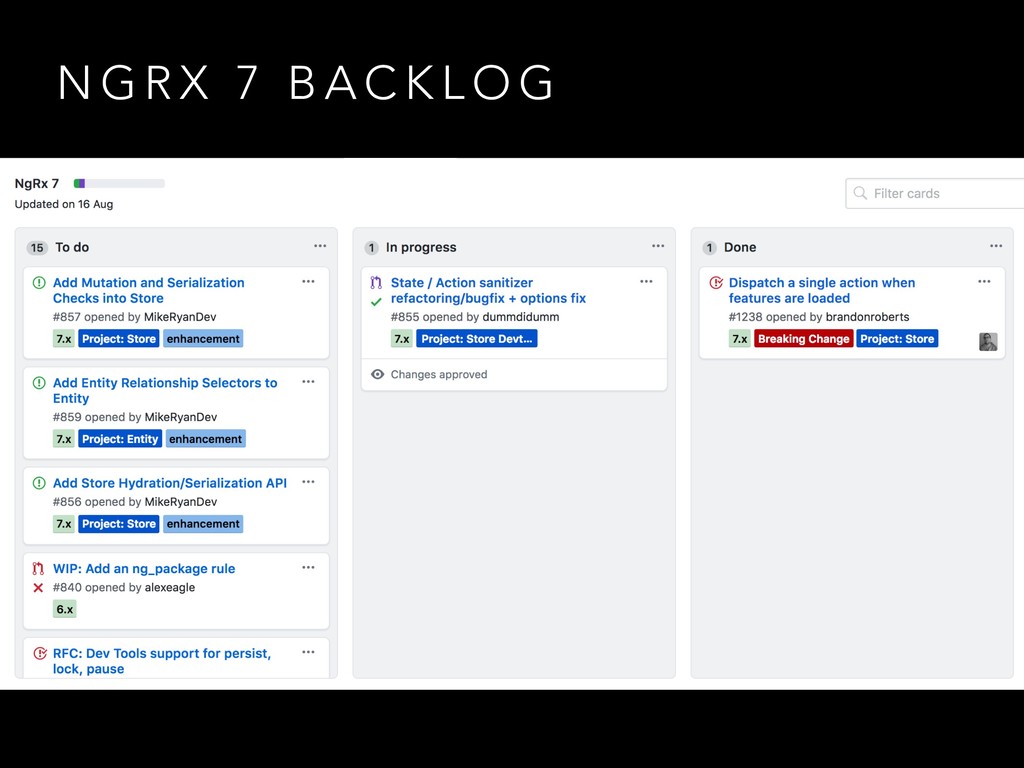The image size is (1024, 768).
Task: Click 7.x label on #855 card
Action: point(402,339)
